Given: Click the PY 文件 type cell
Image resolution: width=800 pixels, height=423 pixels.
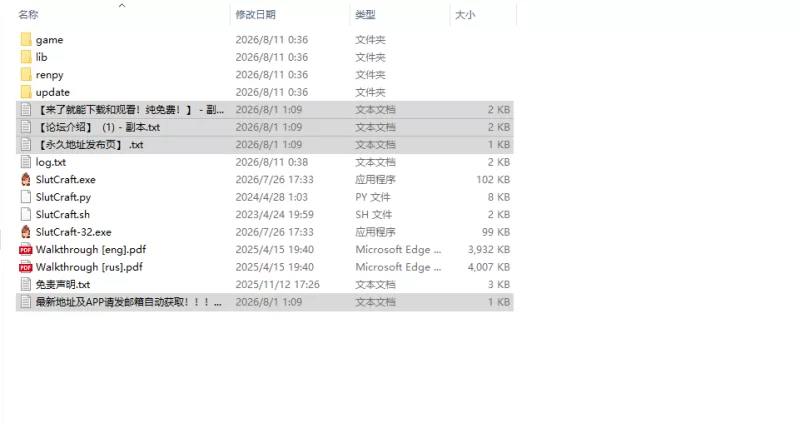Looking at the screenshot, I should [x=372, y=197].
